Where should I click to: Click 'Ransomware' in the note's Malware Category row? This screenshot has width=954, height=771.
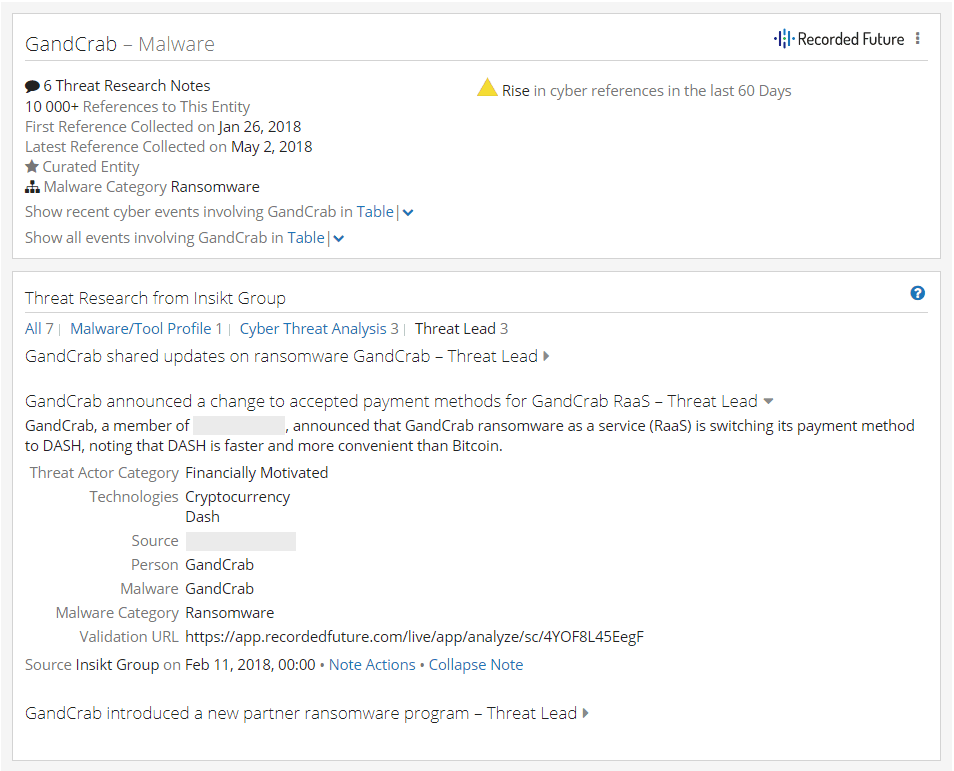230,613
